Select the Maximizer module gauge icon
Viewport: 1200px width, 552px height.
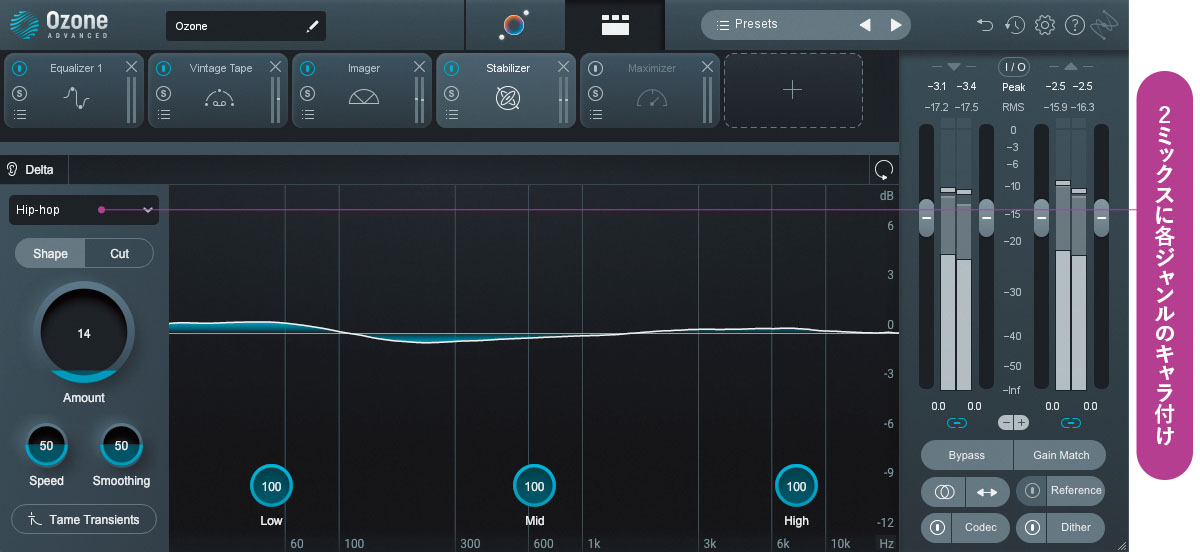[652, 97]
